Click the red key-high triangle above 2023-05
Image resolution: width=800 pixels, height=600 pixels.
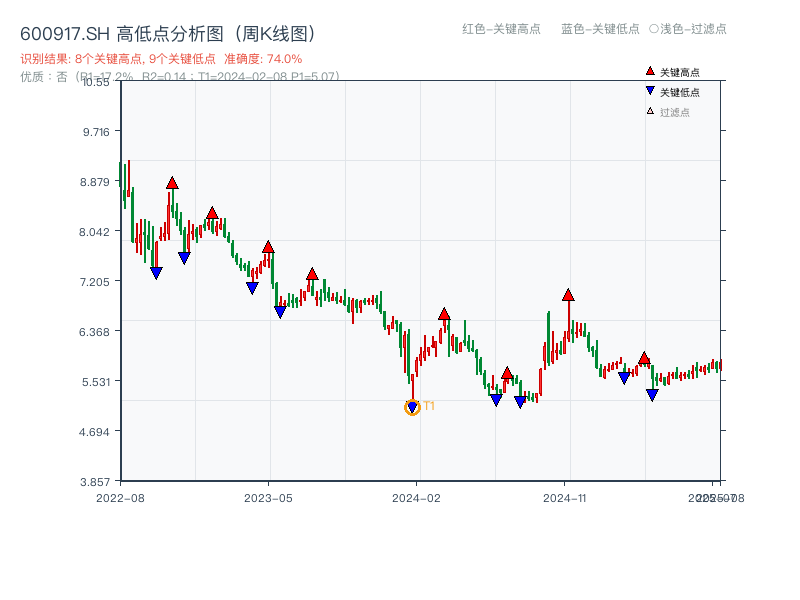[x=268, y=247]
